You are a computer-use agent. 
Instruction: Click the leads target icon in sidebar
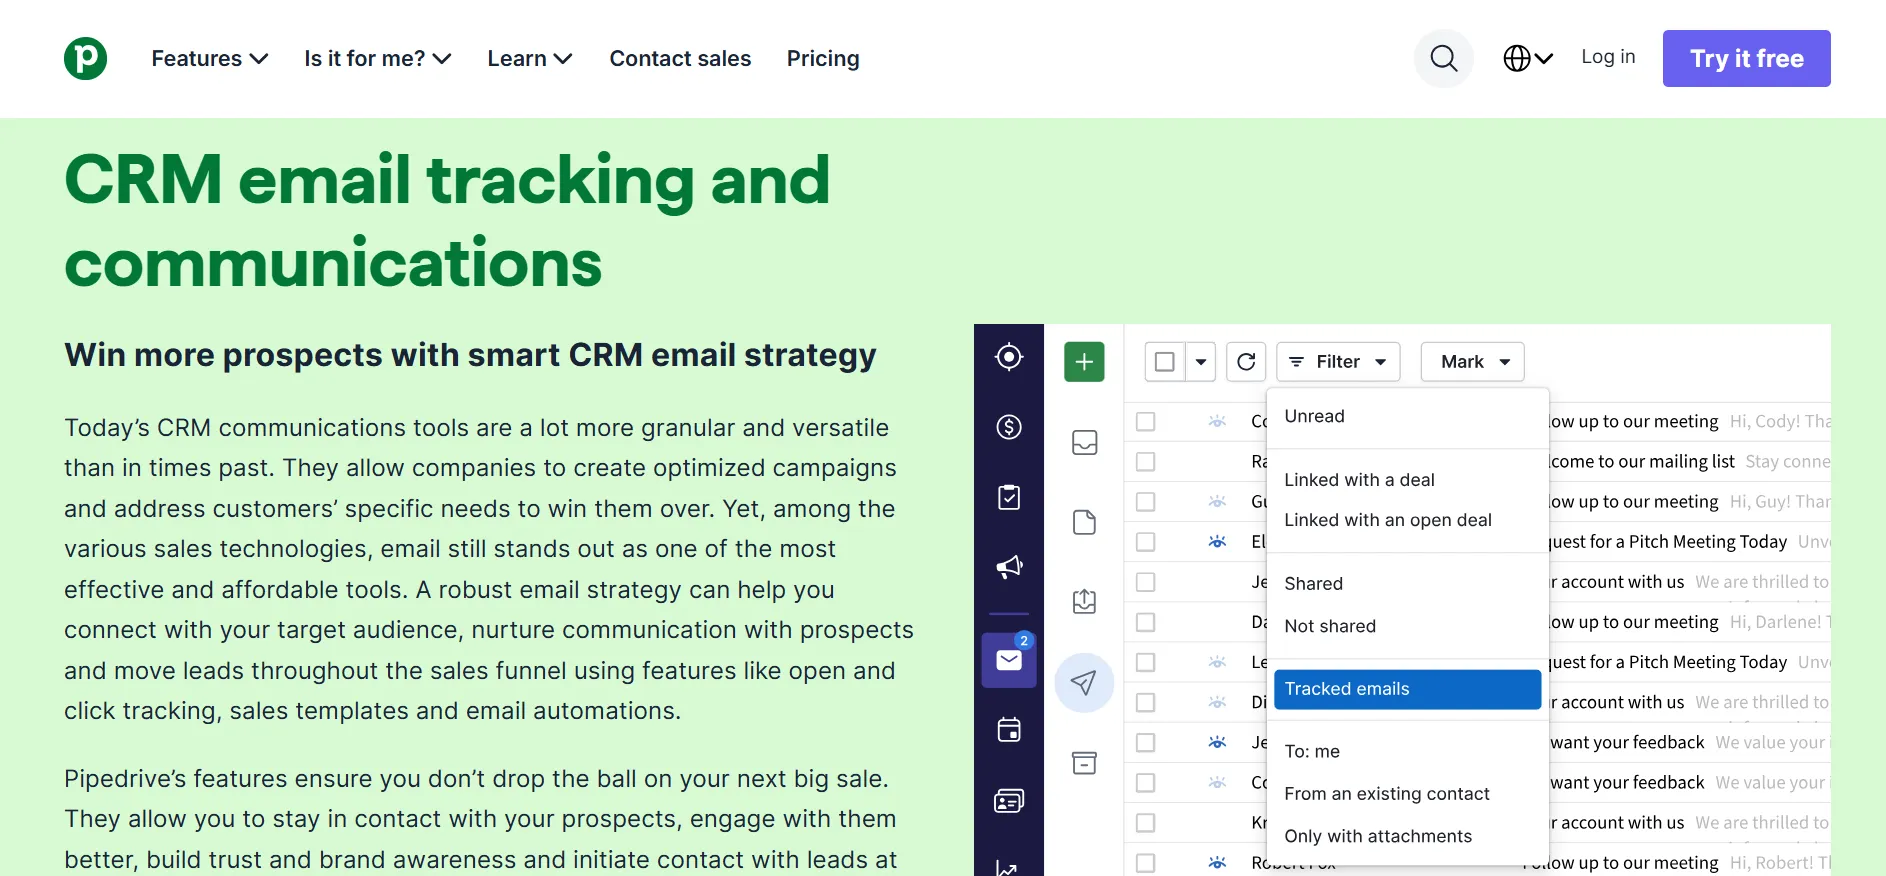click(1009, 357)
